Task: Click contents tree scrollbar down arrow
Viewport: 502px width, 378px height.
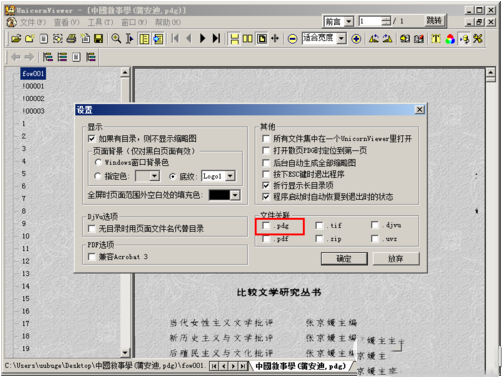Action: 125,352
